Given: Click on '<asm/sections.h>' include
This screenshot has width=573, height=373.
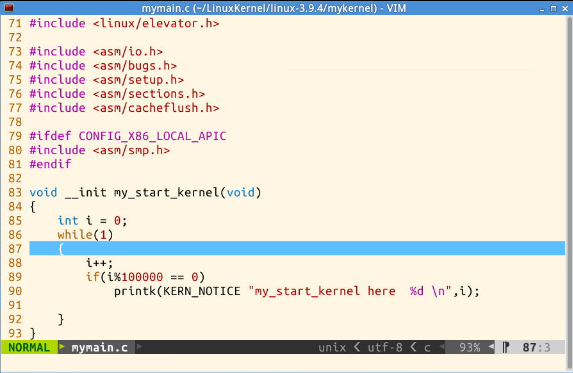Looking at the screenshot, I should coord(149,94).
